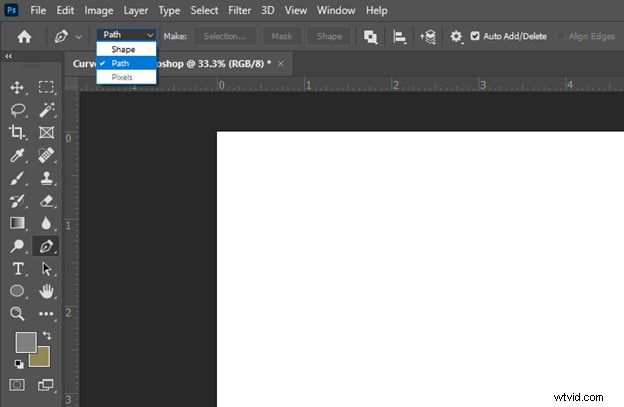This screenshot has height=407, width=624.
Task: Open the View menu
Action: tap(296, 10)
